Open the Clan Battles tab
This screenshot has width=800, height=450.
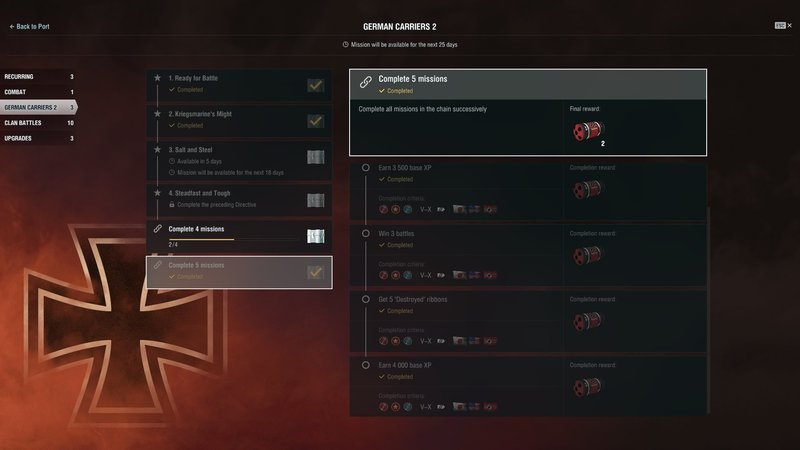click(38, 123)
